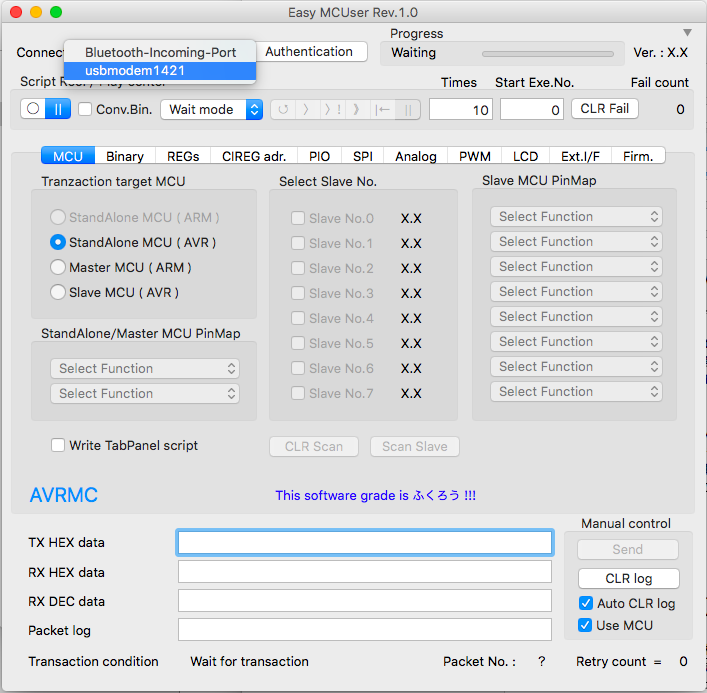This screenshot has width=707, height=693.
Task: Switch to the Binary tab
Action: 125,156
